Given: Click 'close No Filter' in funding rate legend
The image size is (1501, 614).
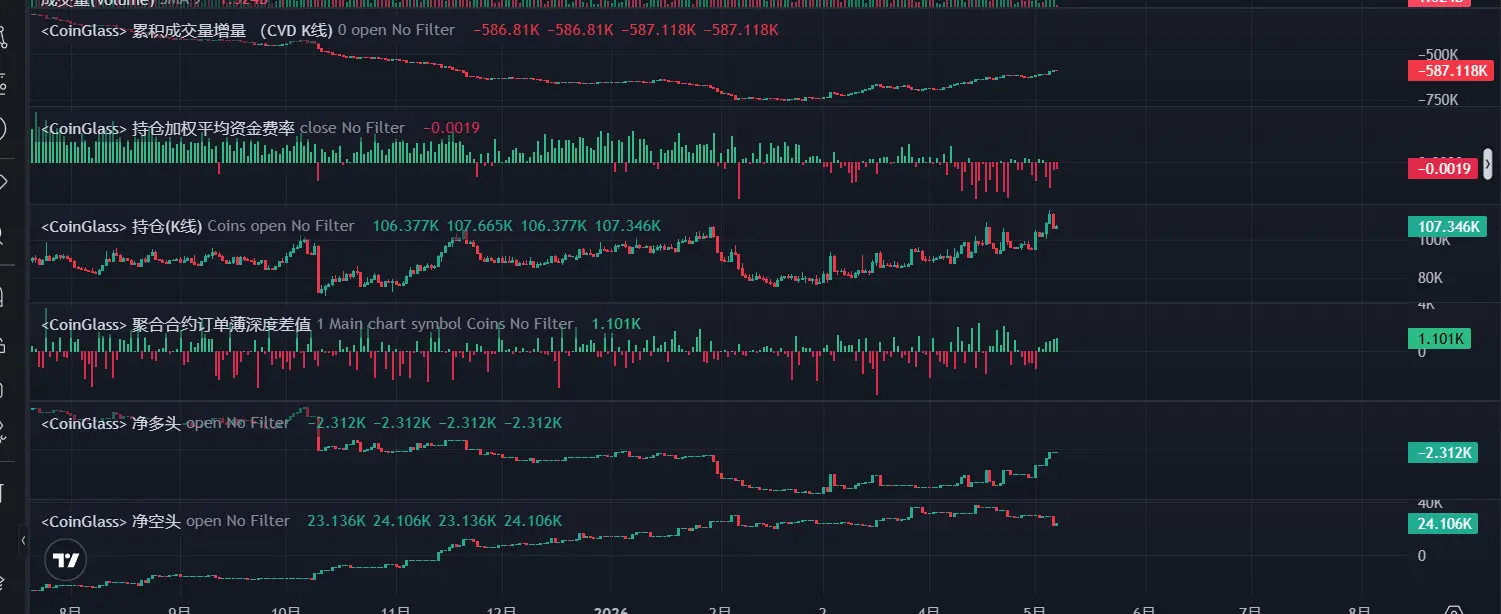Looking at the screenshot, I should click(352, 128).
